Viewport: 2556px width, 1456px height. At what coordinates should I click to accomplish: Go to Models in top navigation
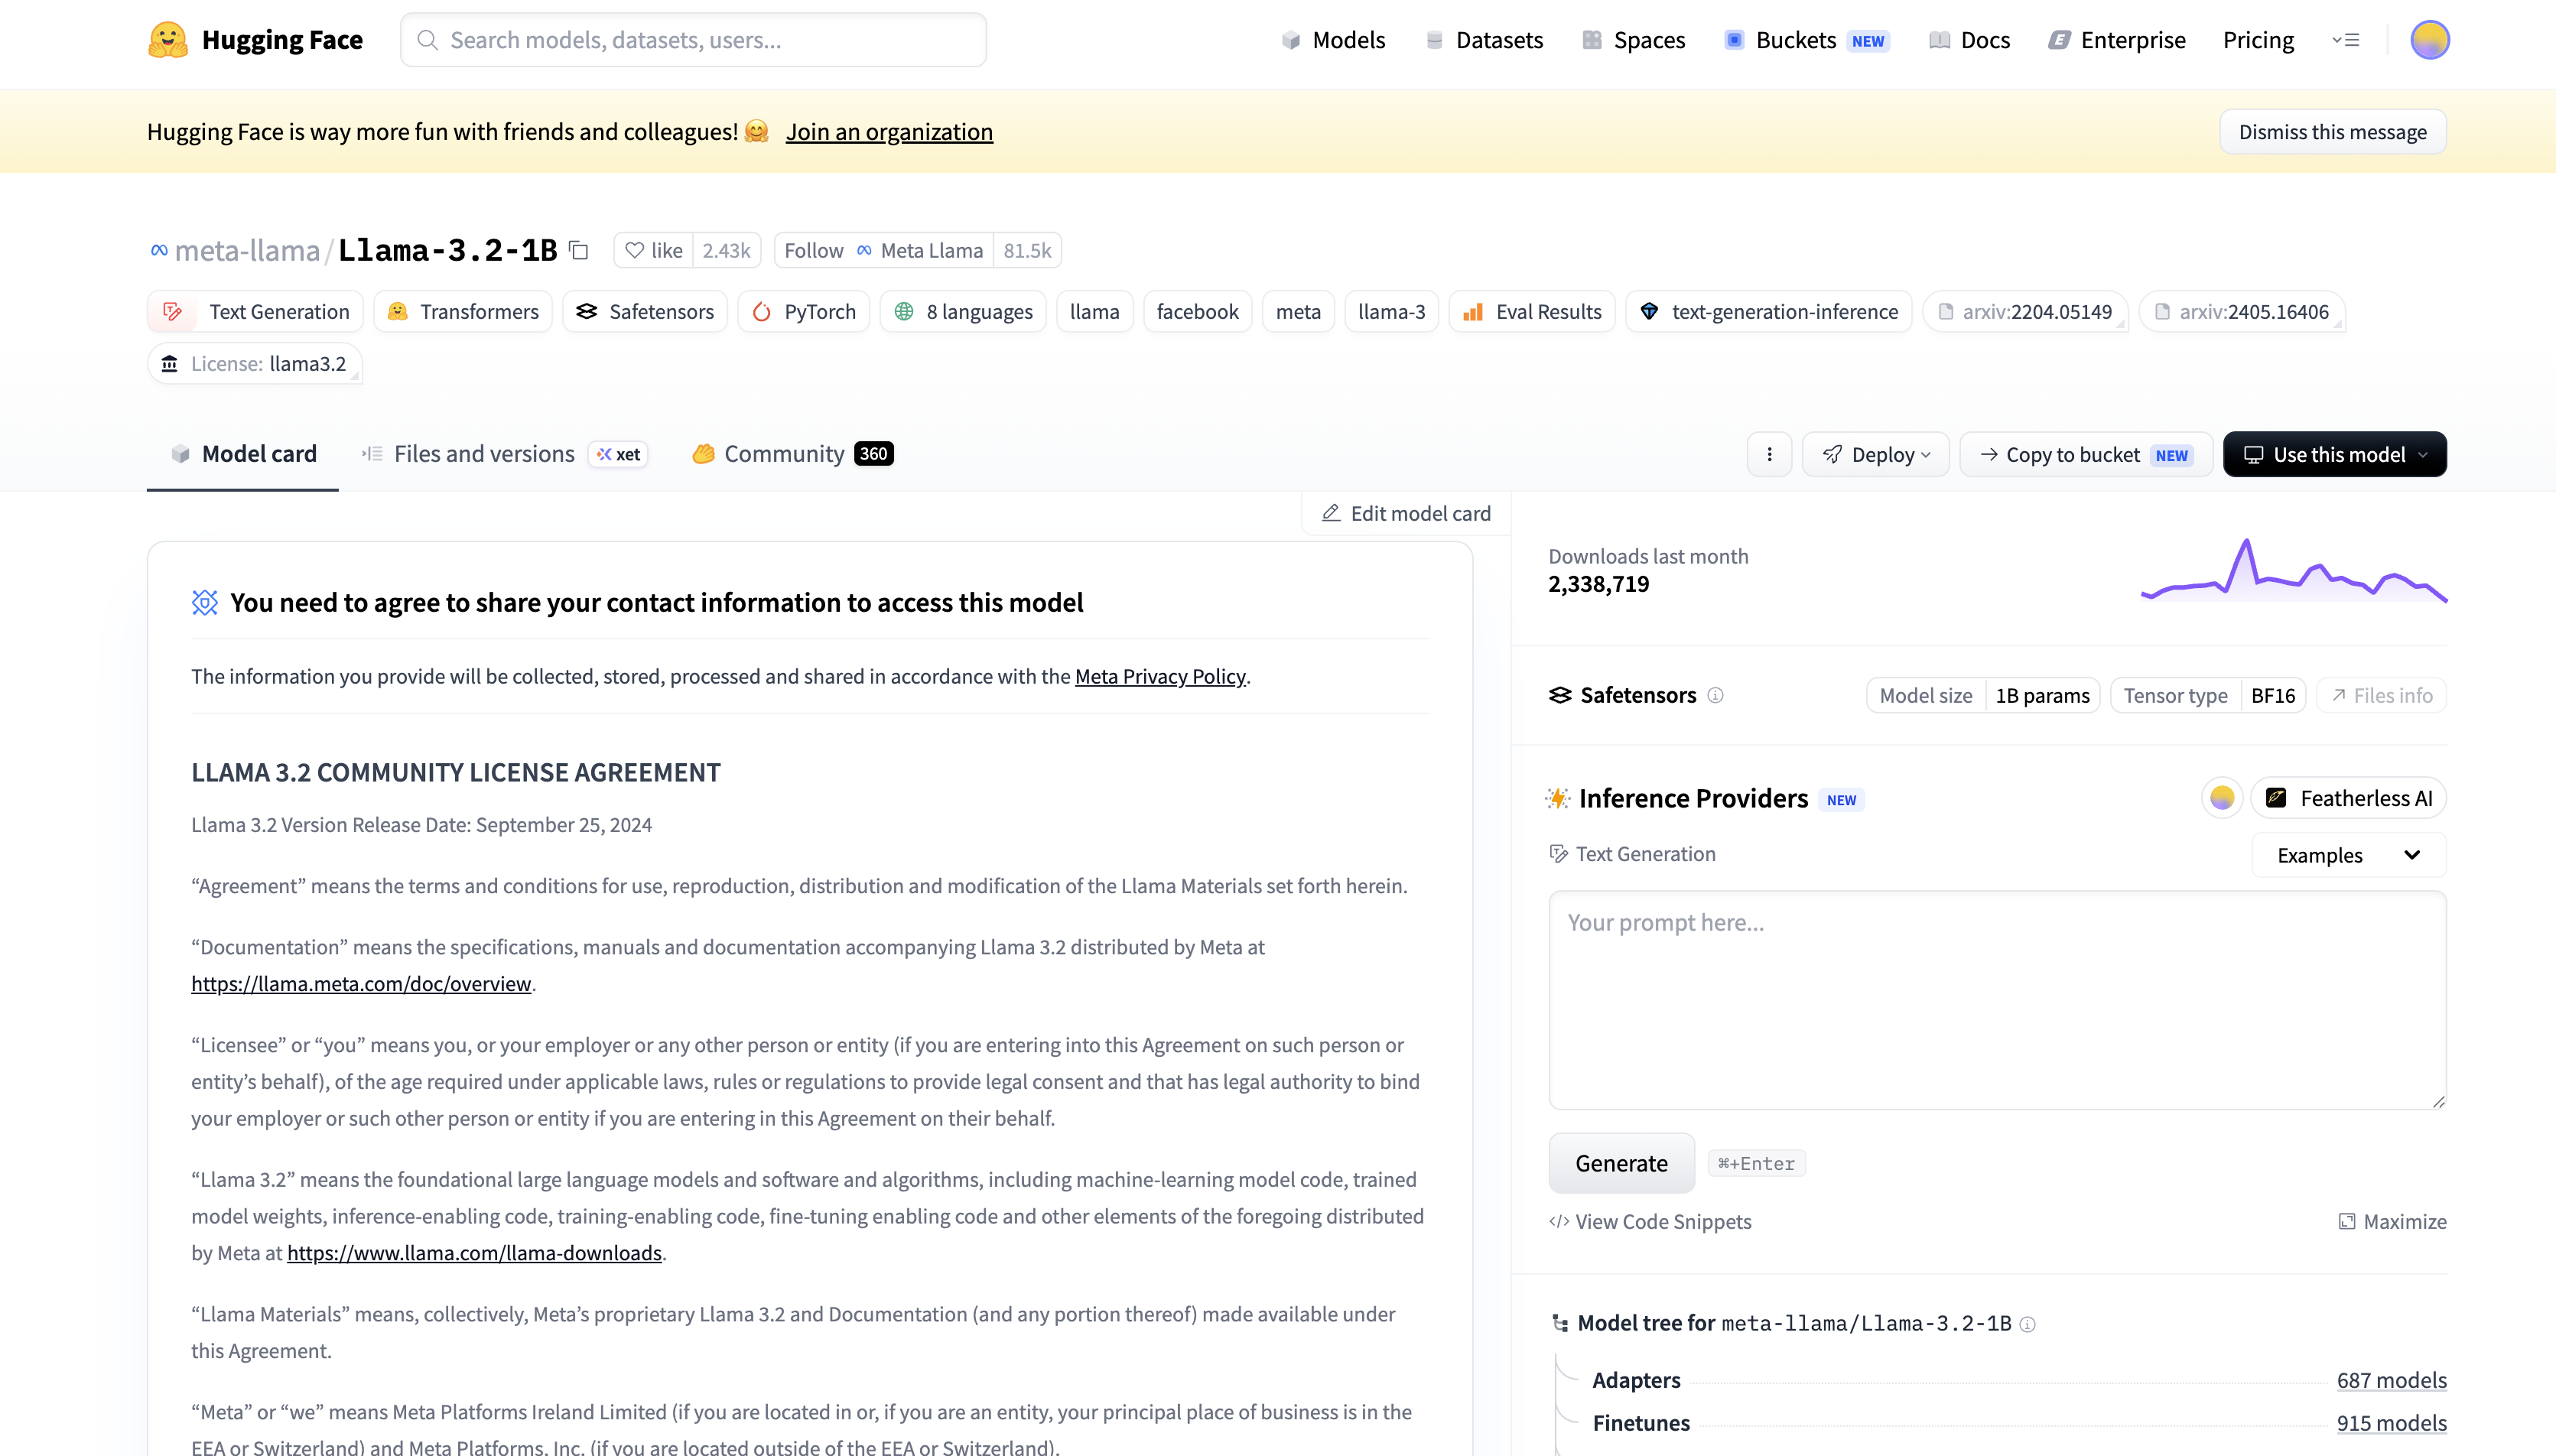[1333, 40]
